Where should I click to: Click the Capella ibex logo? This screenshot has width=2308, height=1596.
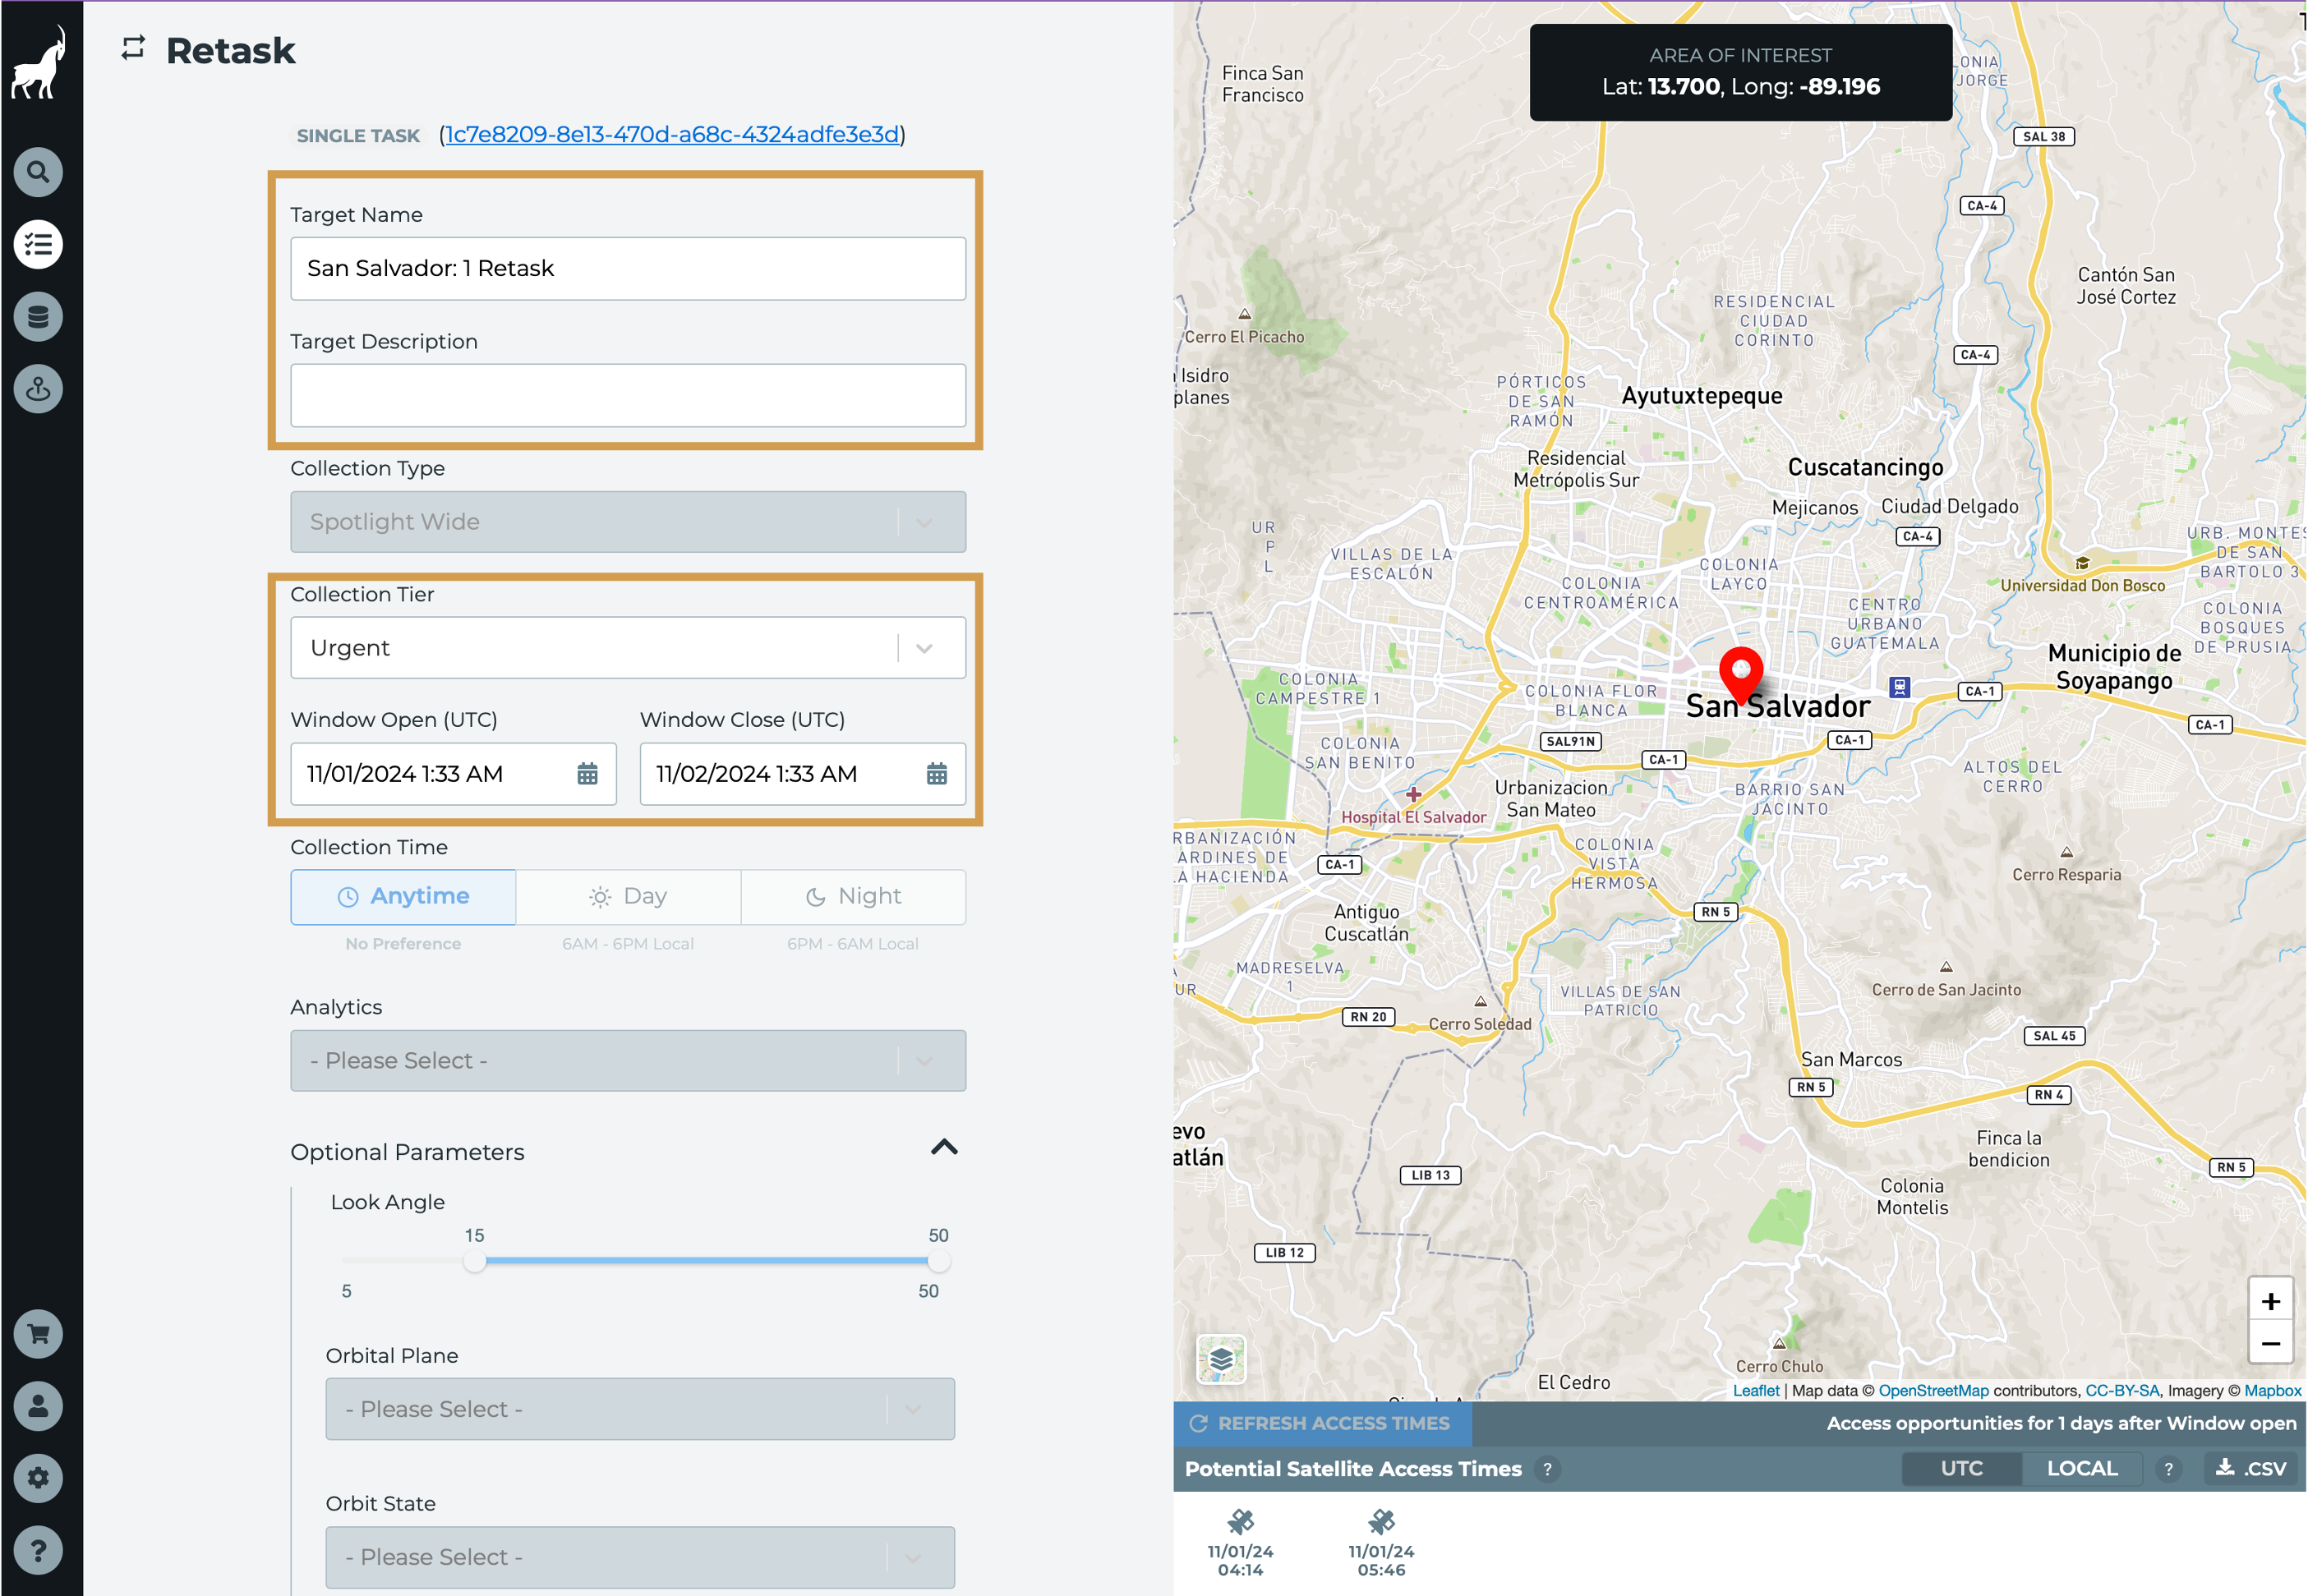(38, 63)
